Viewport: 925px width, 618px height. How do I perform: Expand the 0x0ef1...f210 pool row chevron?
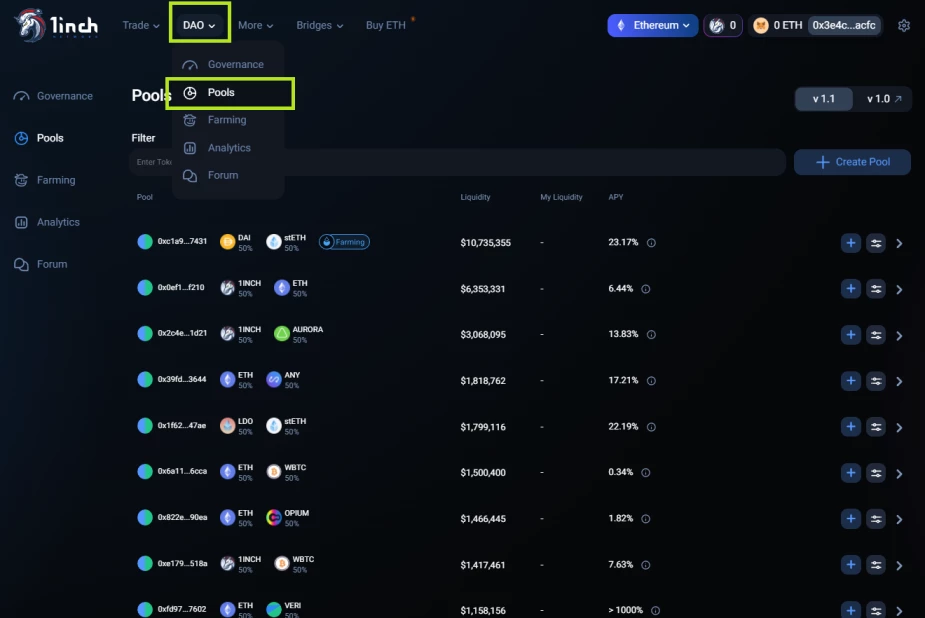coord(899,290)
